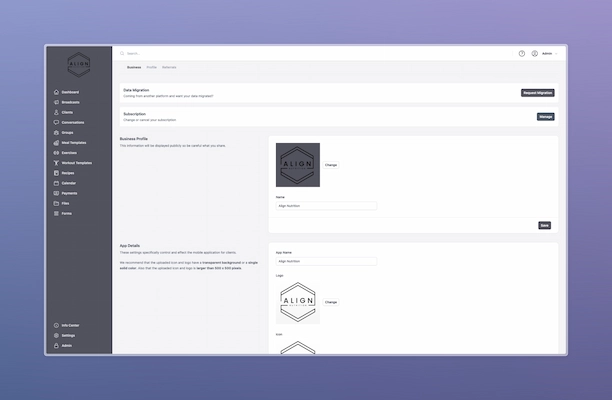Open Meal Templates via its sidebar icon
612x400 pixels.
click(x=56, y=143)
